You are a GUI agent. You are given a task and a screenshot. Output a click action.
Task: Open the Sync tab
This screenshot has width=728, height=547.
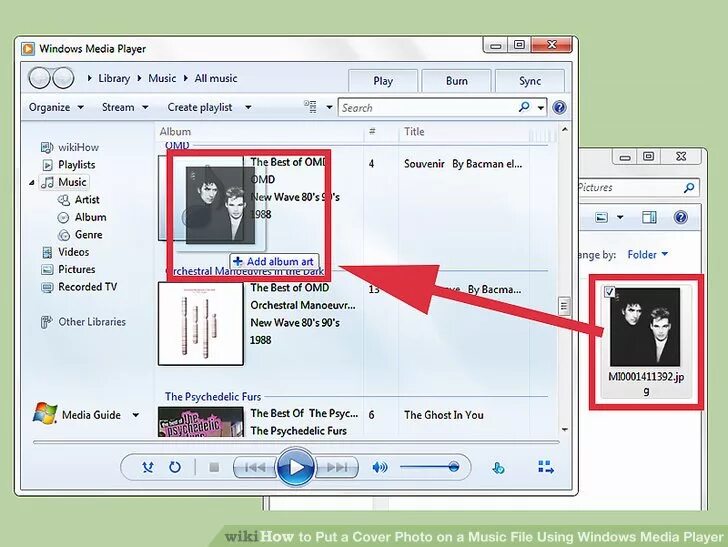[530, 81]
